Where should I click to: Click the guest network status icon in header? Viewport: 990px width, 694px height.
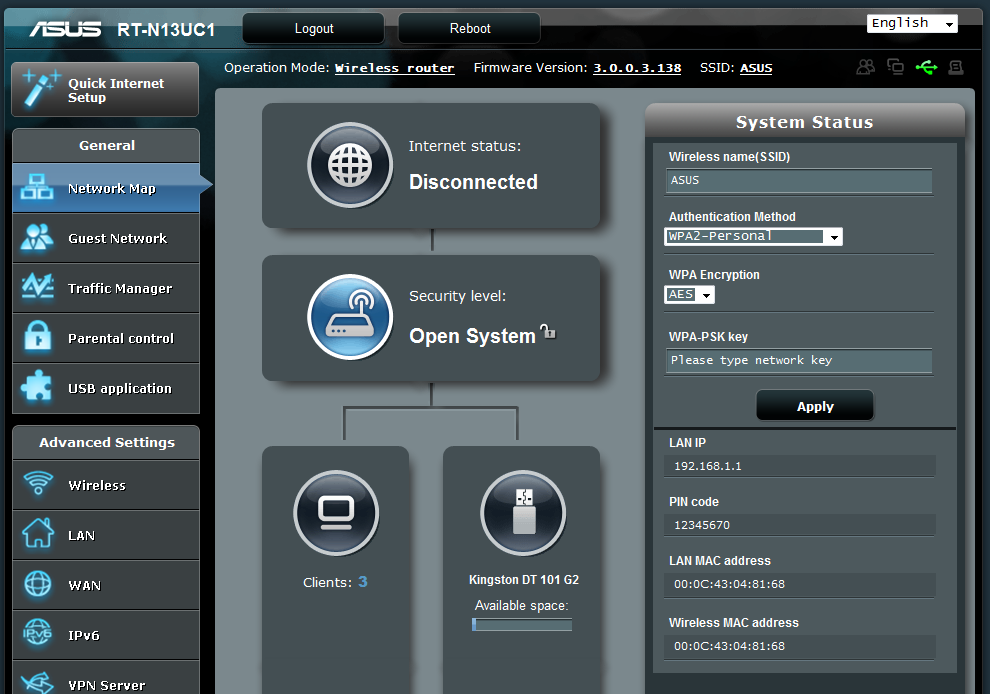866,67
